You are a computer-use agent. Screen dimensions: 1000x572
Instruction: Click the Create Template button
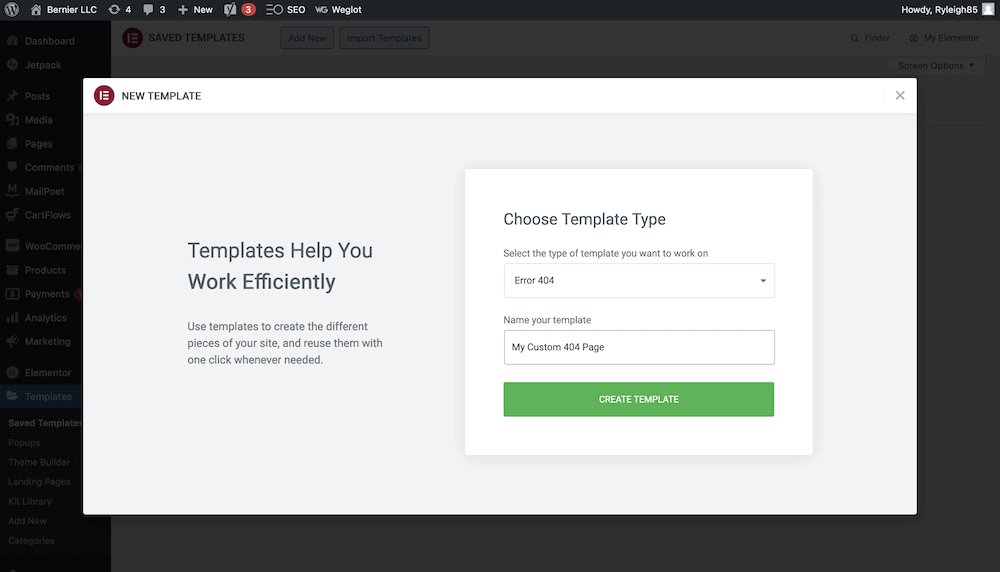coord(639,399)
